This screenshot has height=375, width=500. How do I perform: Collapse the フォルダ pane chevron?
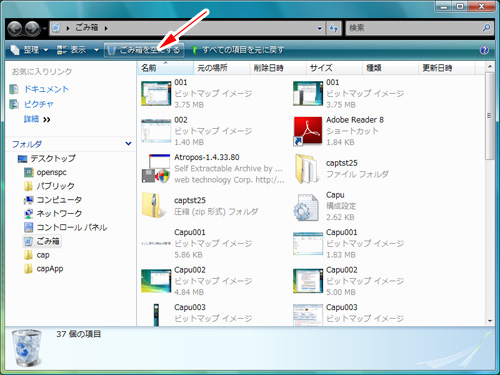click(x=128, y=144)
